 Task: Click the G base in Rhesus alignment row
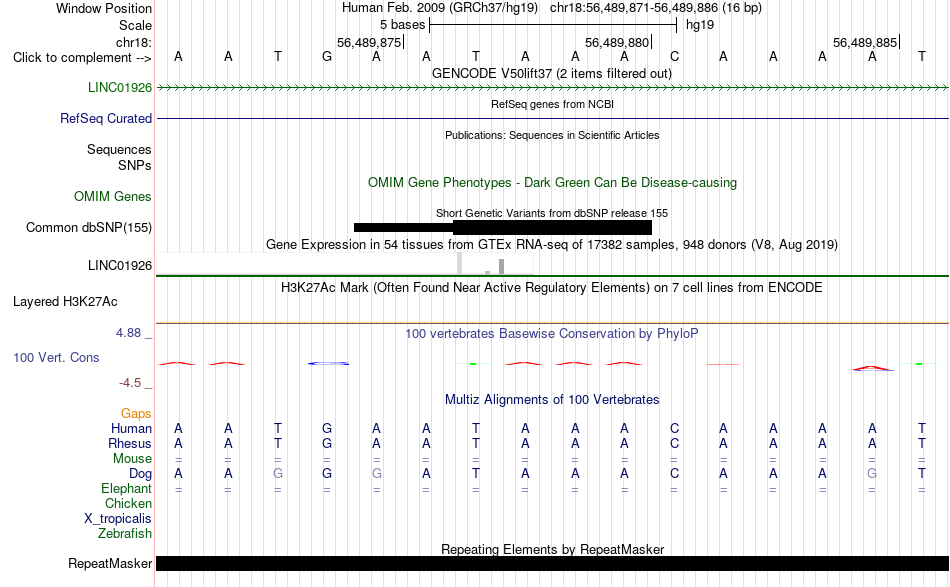(327, 443)
